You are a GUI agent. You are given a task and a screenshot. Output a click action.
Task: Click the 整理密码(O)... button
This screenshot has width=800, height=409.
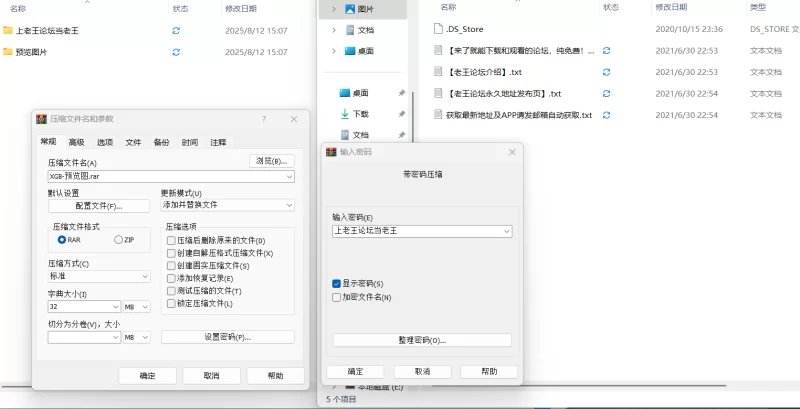click(x=422, y=340)
